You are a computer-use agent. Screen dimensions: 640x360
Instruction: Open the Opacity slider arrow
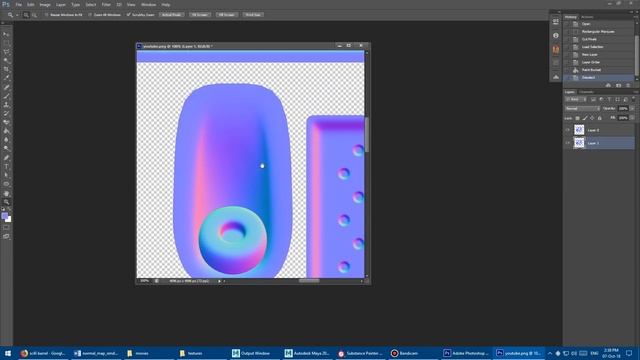632,109
